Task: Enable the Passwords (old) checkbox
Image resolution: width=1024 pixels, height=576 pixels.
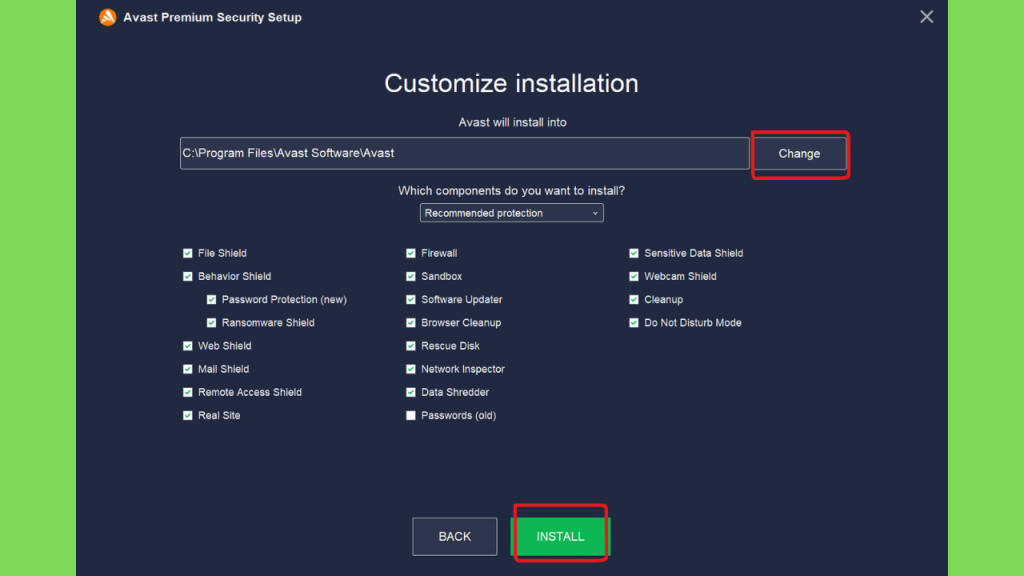Action: pyautogui.click(x=411, y=415)
